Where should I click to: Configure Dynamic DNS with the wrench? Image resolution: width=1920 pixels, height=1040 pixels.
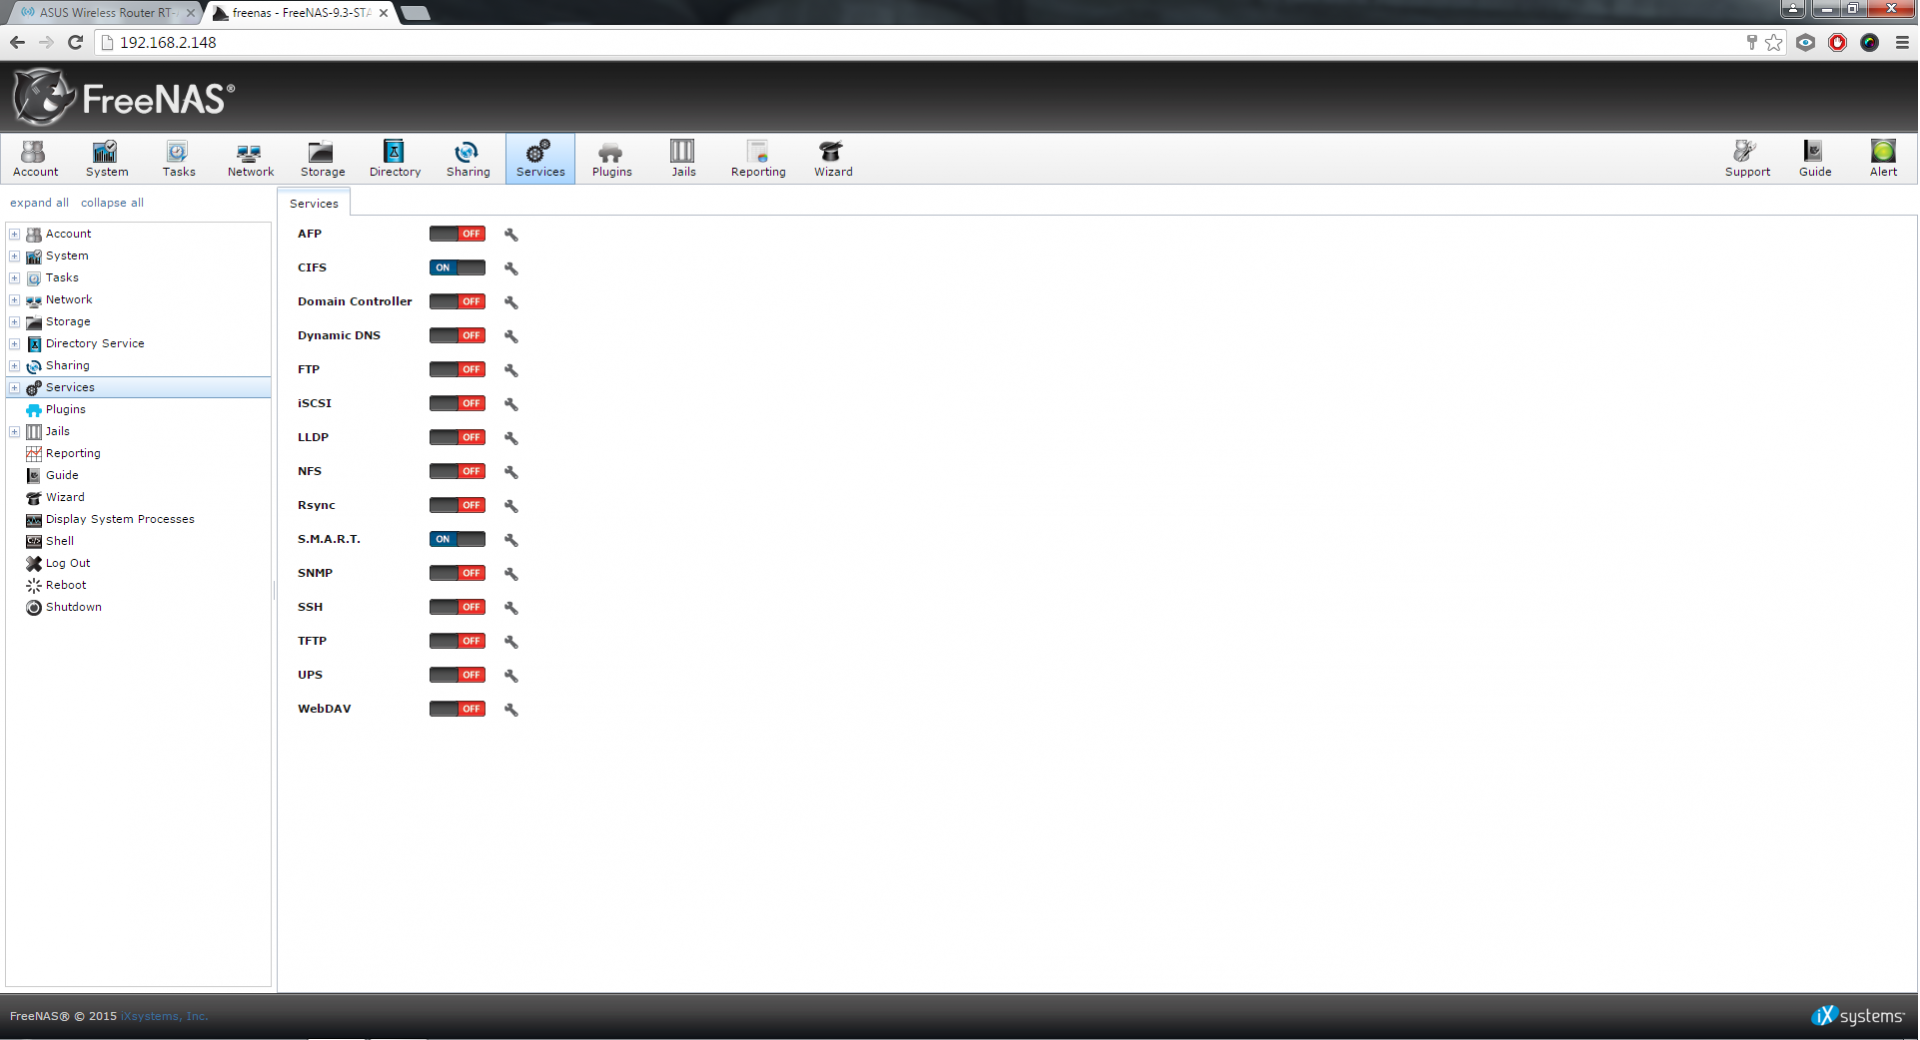(x=511, y=336)
